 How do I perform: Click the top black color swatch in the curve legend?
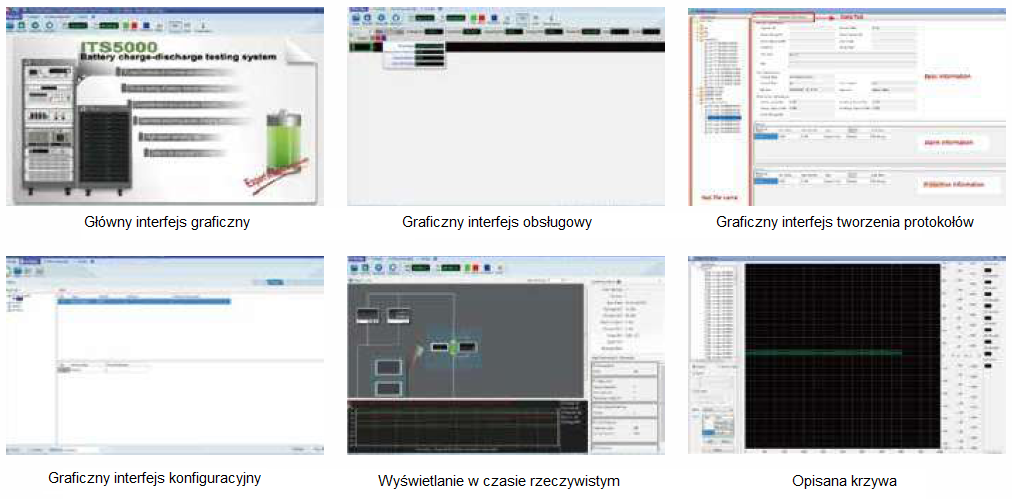tap(989, 270)
